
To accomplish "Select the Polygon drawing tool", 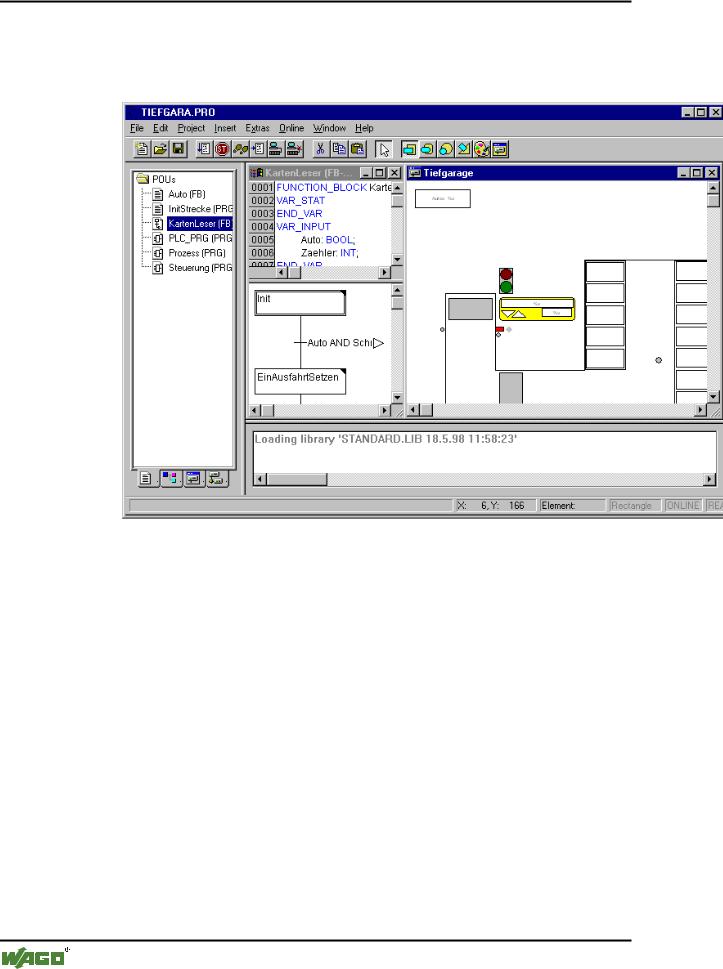I will click(x=463, y=149).
